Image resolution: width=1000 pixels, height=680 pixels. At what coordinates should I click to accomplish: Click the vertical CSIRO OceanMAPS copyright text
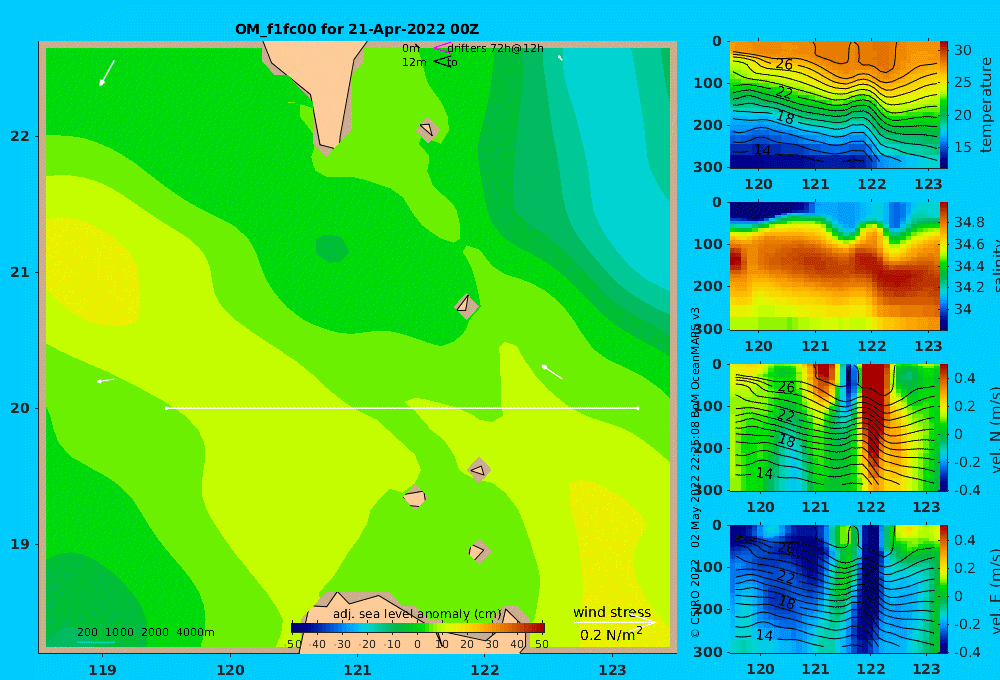(695, 472)
